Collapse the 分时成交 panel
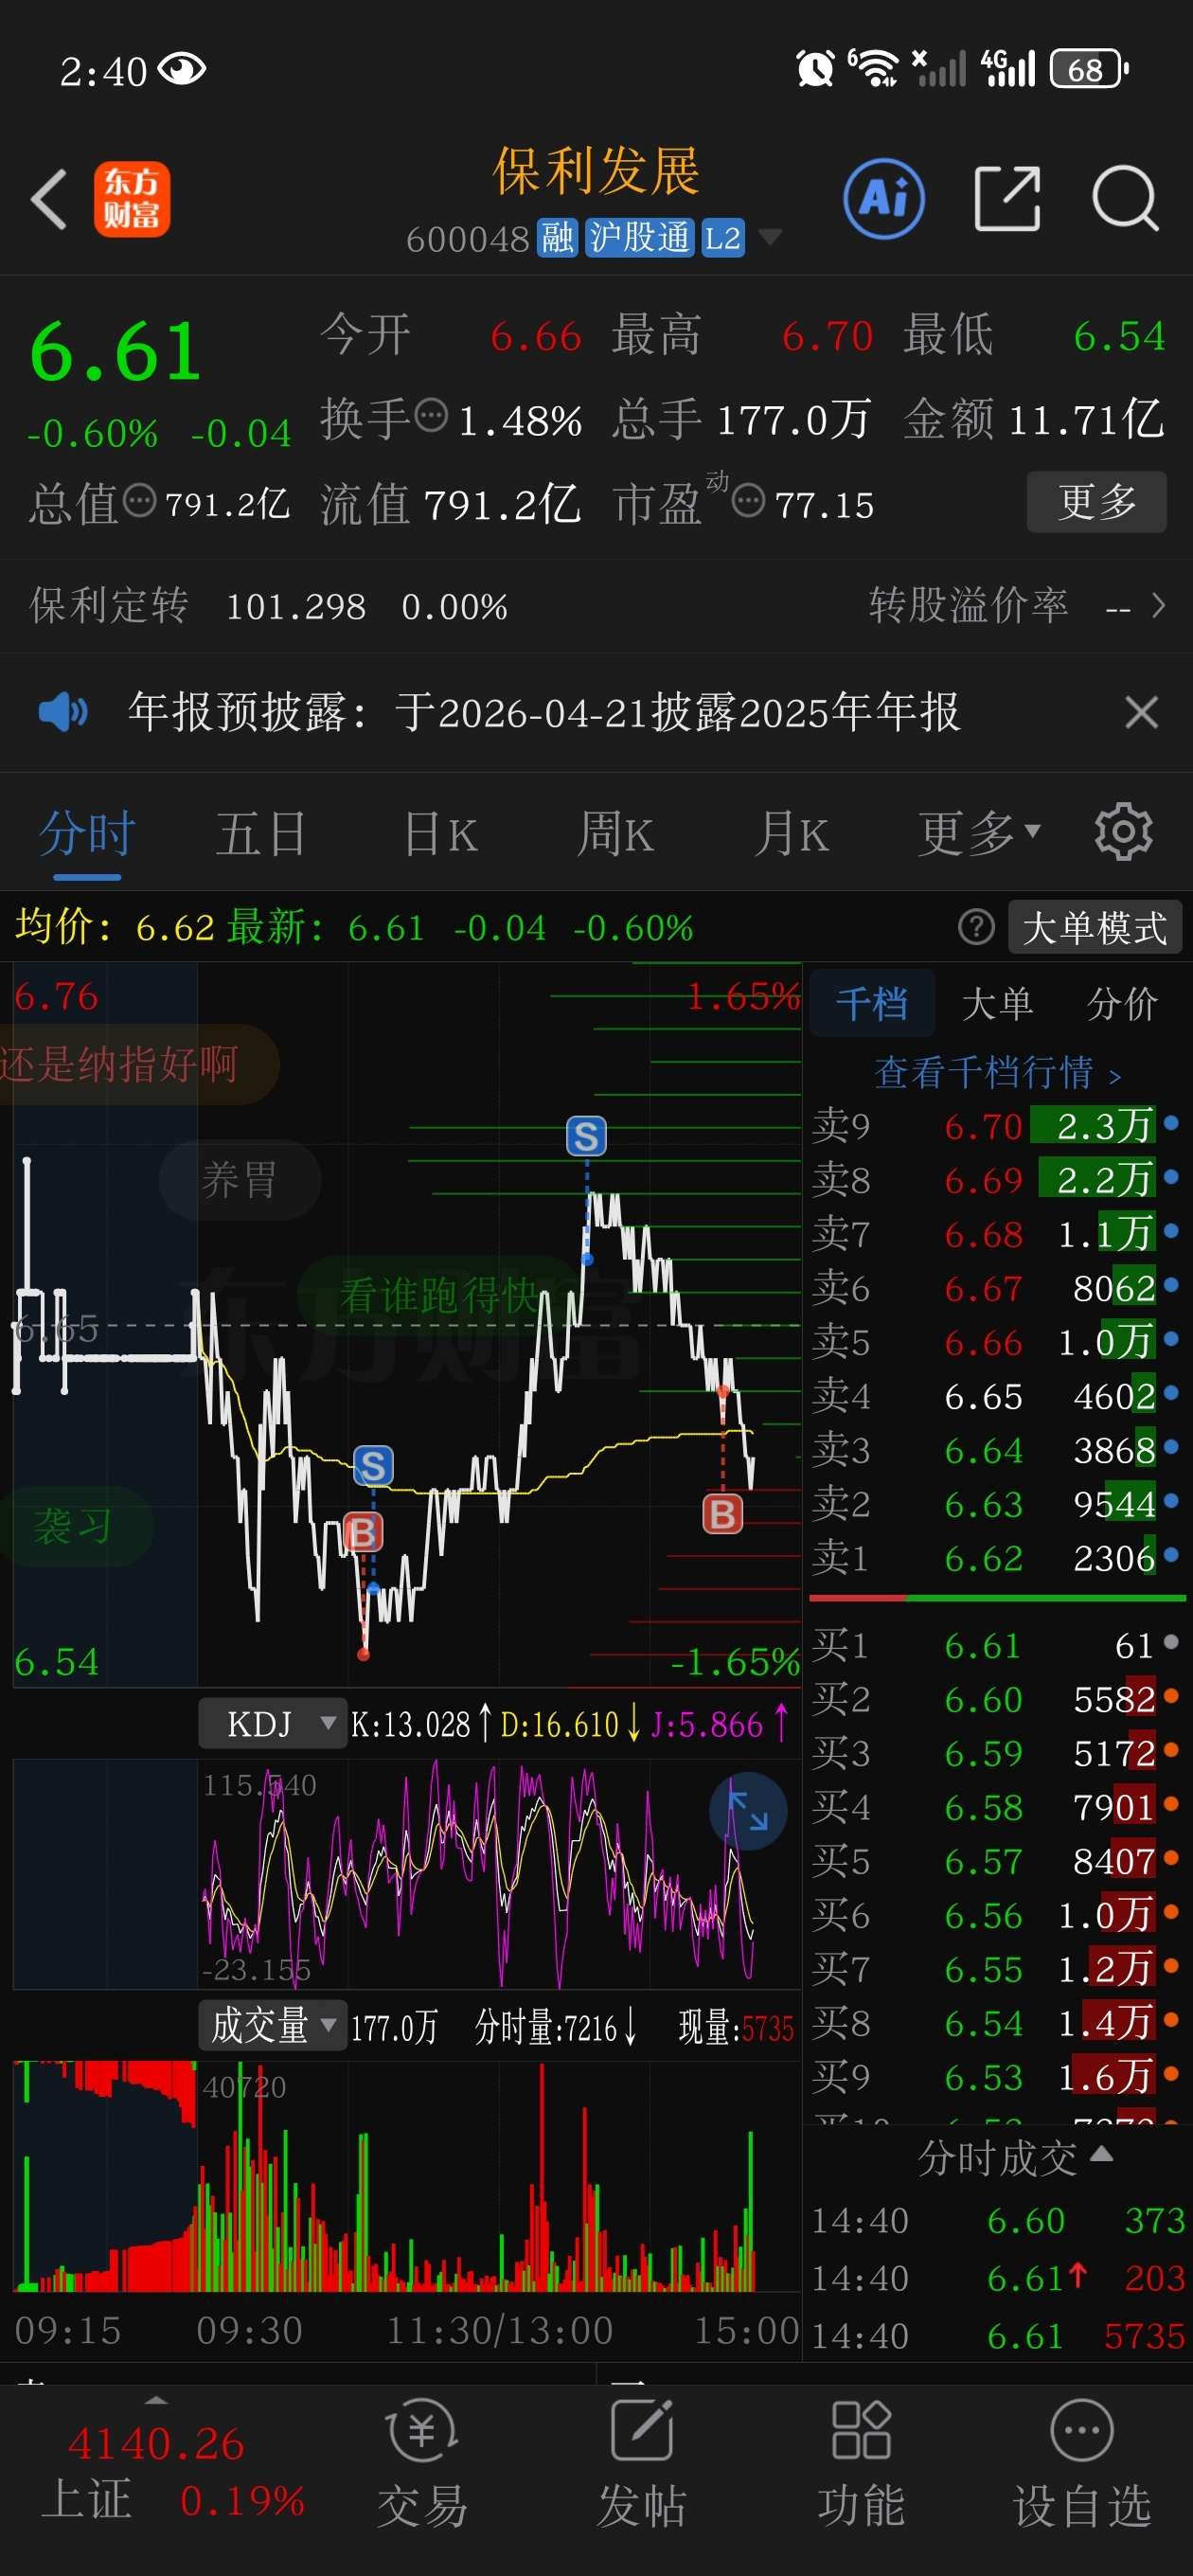Screen dimensions: 1193x2576 (1101, 2153)
